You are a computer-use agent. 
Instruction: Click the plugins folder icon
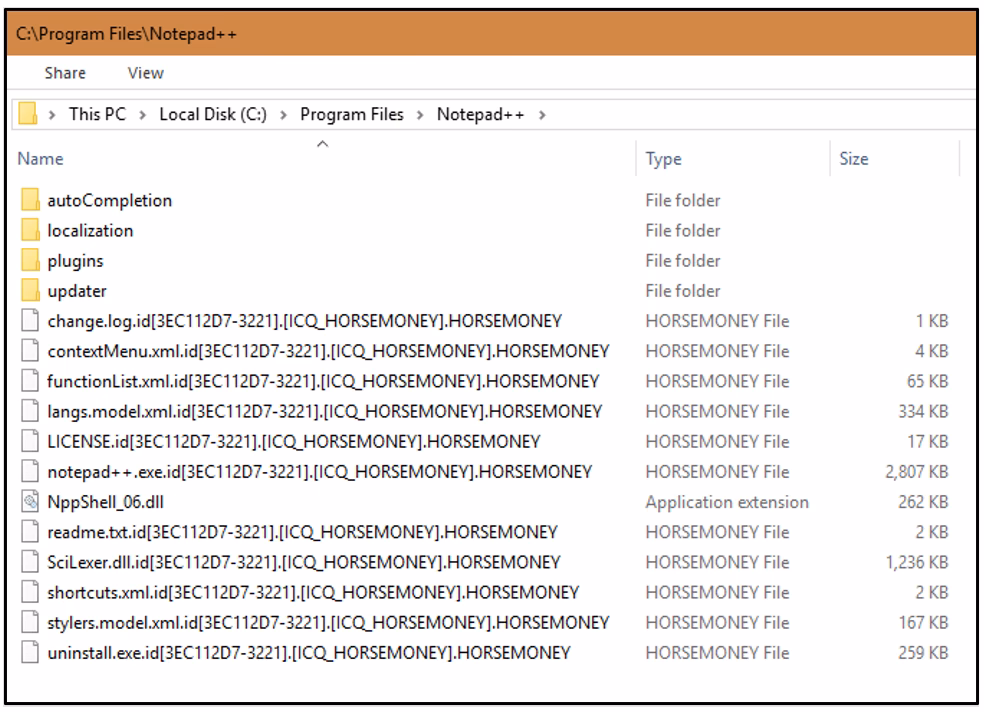(x=29, y=260)
